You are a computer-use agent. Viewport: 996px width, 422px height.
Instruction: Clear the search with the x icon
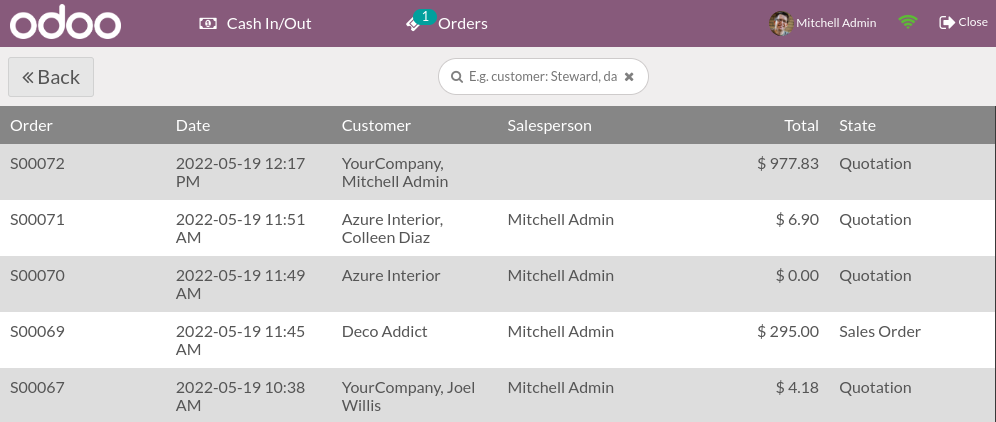pos(629,77)
